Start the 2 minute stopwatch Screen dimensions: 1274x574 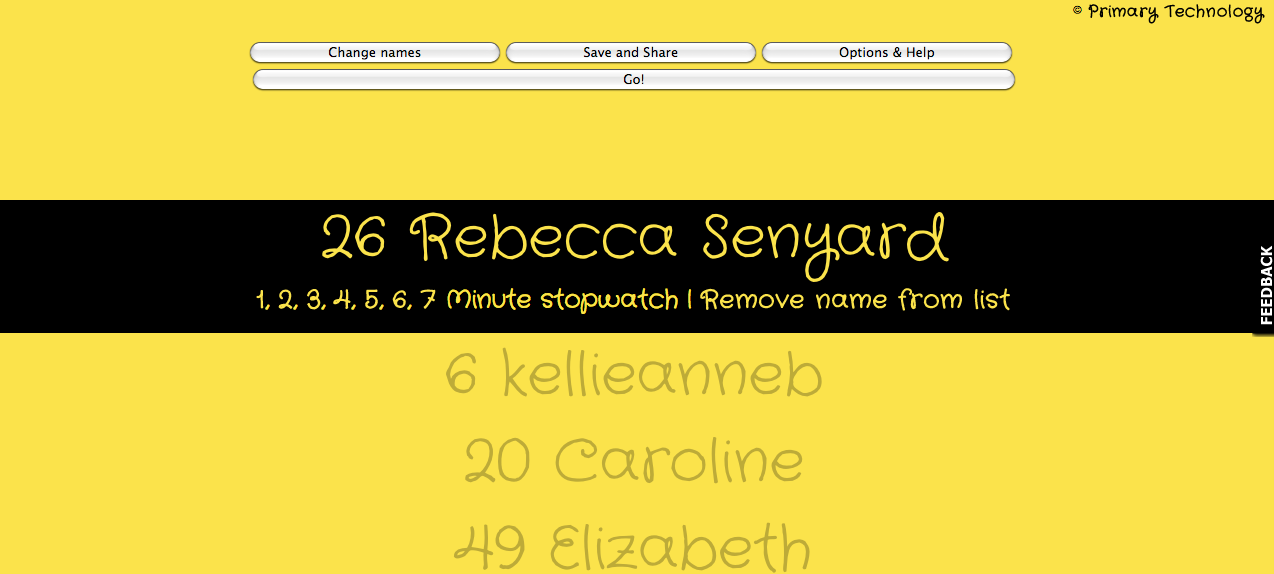[x=288, y=300]
